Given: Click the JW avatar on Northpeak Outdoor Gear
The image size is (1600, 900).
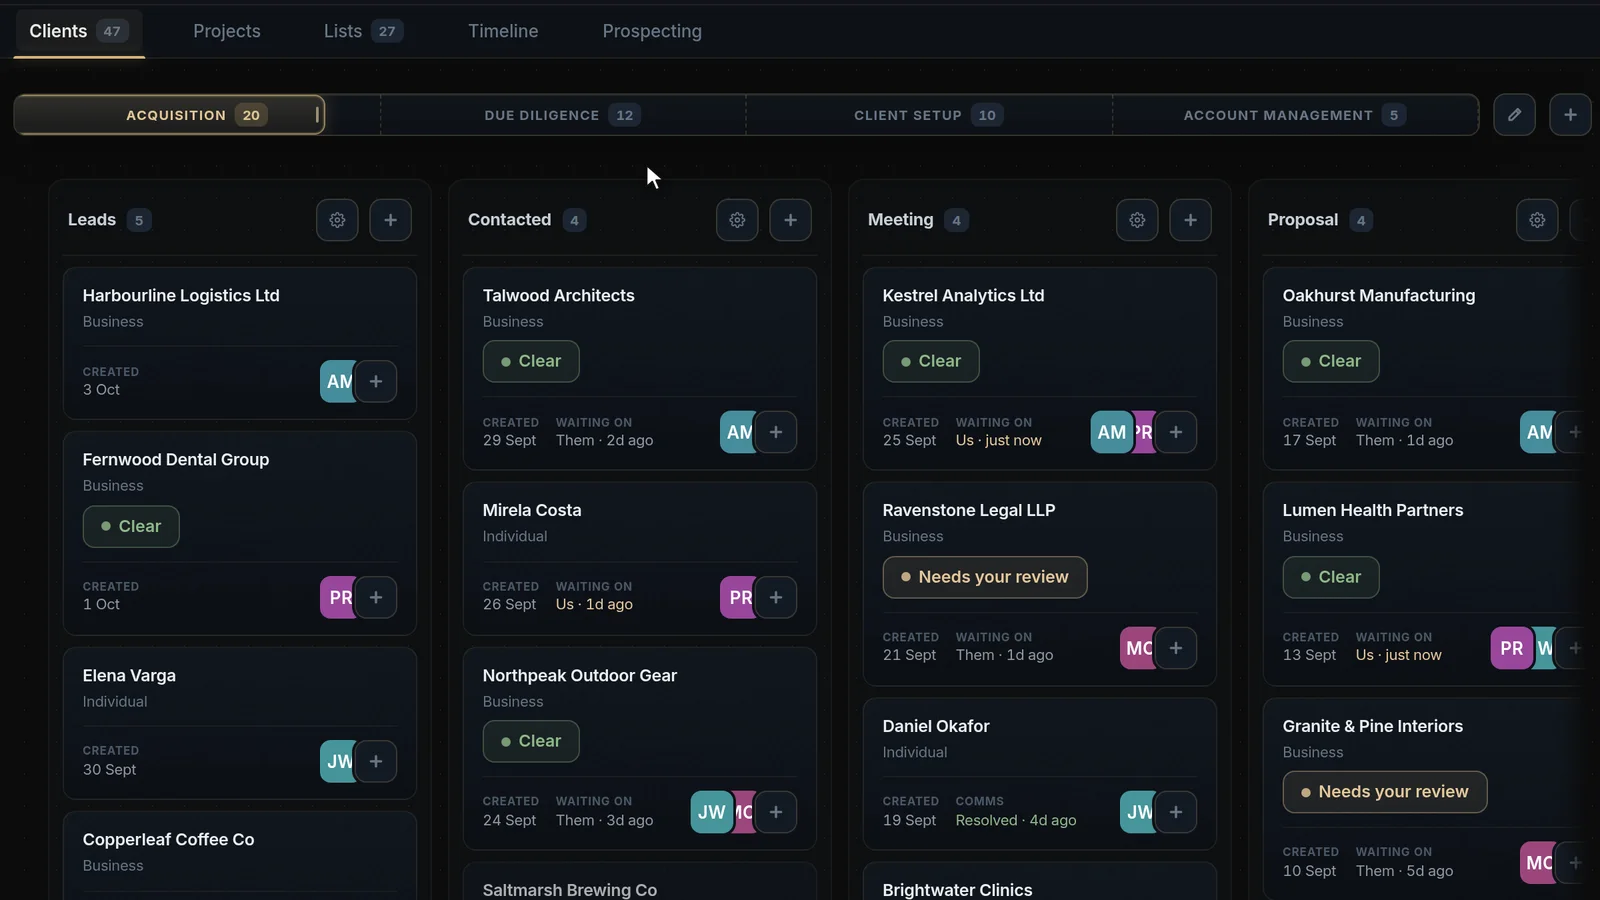Looking at the screenshot, I should point(712,812).
